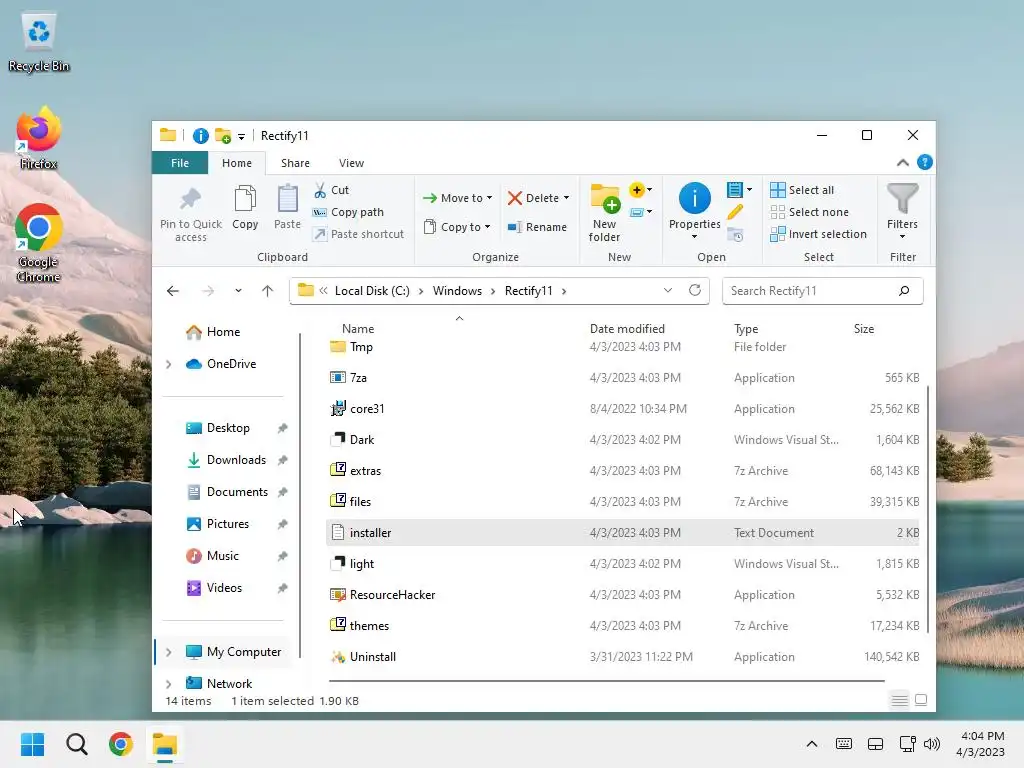Click Windows in the address breadcrumb
Screen dimensions: 1024x768
(x=457, y=291)
